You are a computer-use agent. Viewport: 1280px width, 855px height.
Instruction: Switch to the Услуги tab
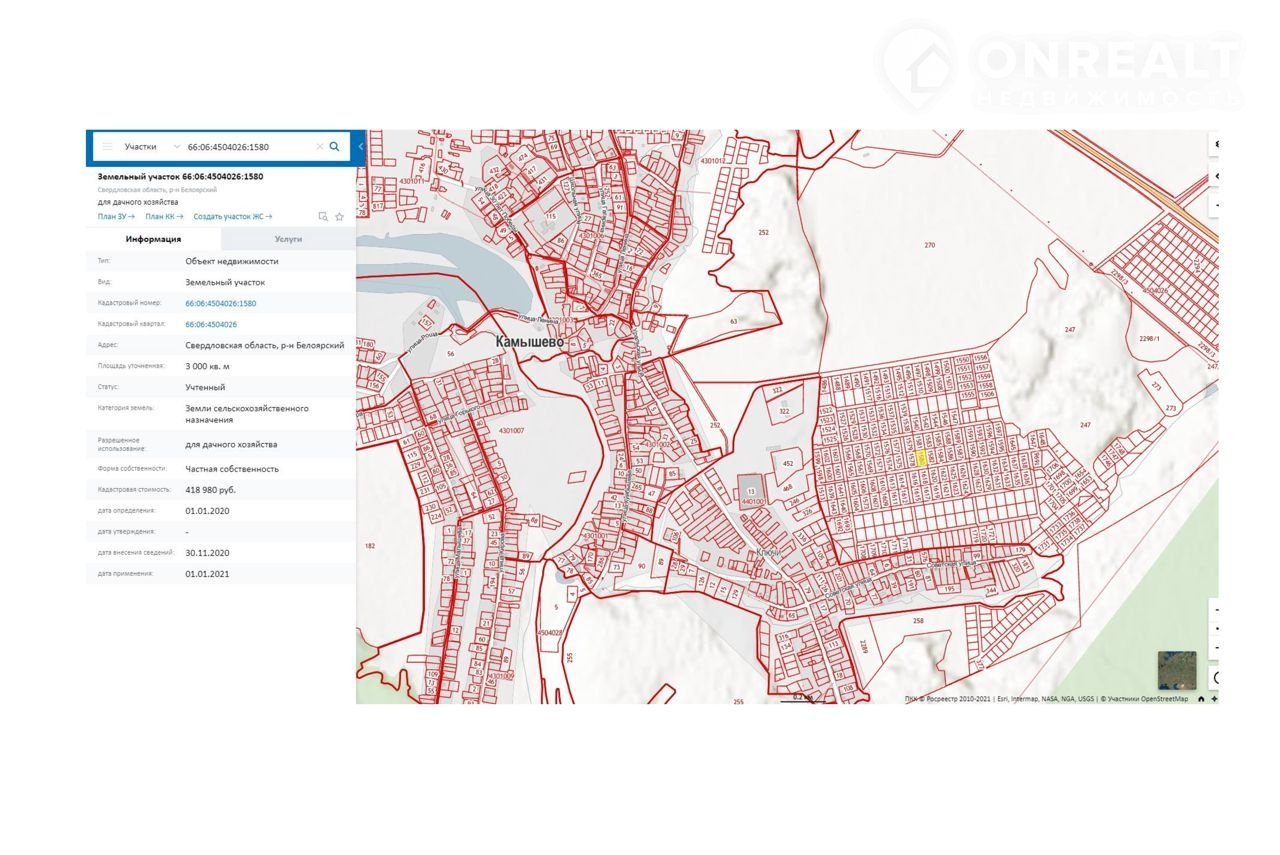click(x=288, y=239)
